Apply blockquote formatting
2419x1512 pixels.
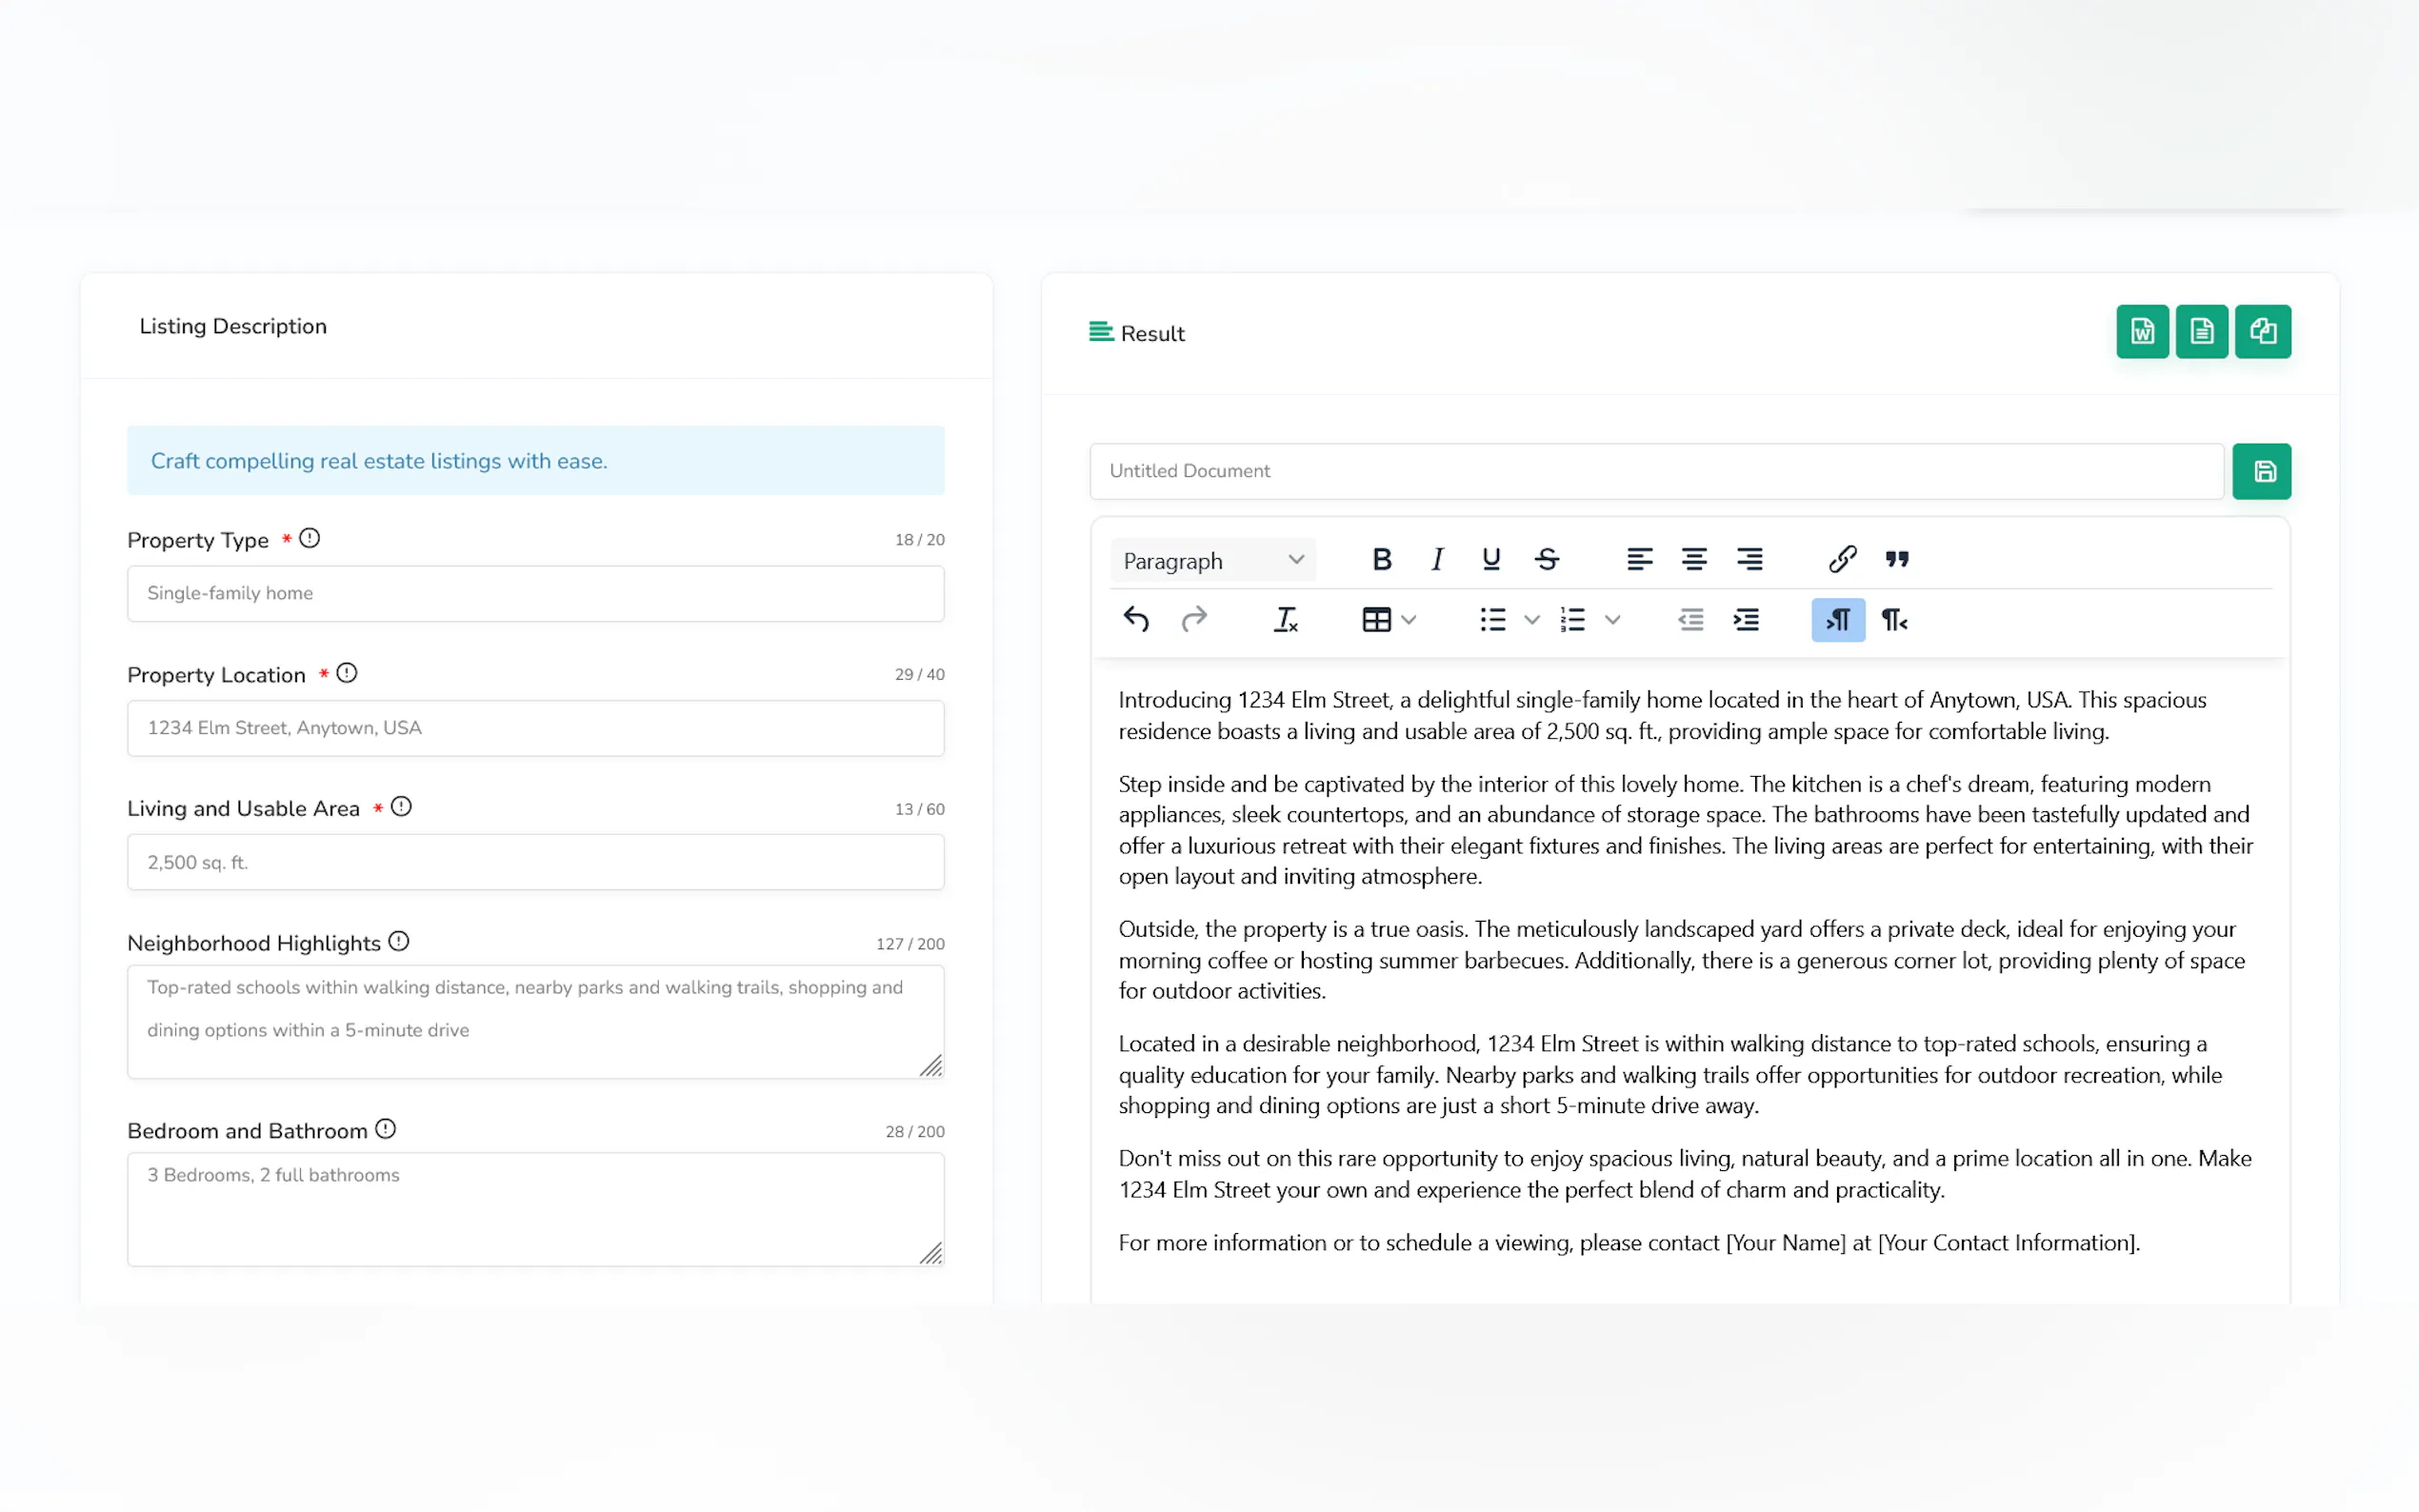coord(1897,559)
